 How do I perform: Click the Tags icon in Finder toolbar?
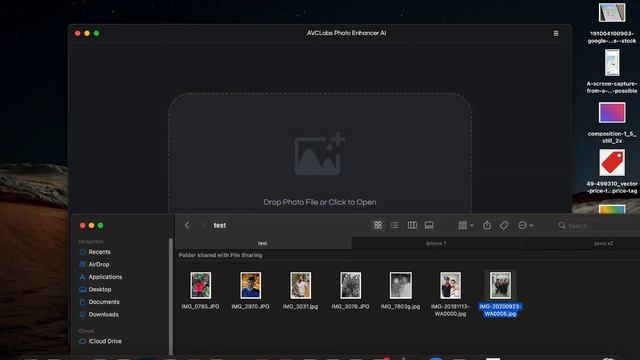[x=504, y=225]
